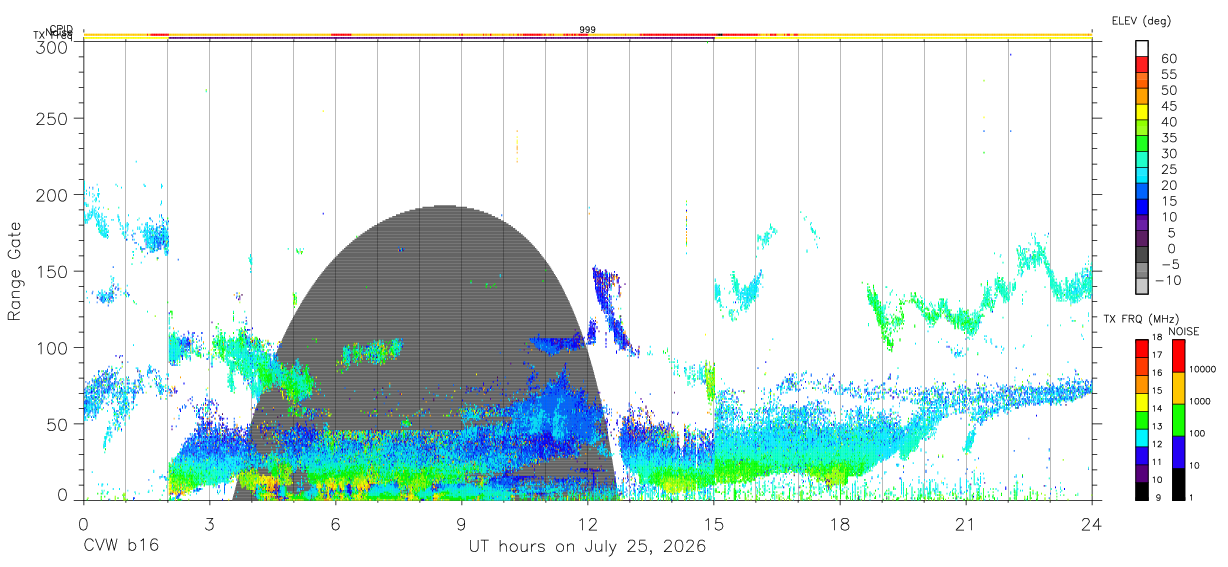This screenshot has height=567, width=1228.
Task: Select the cyan 12–13 MHz TX FRQ swatch
Action: click(1142, 437)
